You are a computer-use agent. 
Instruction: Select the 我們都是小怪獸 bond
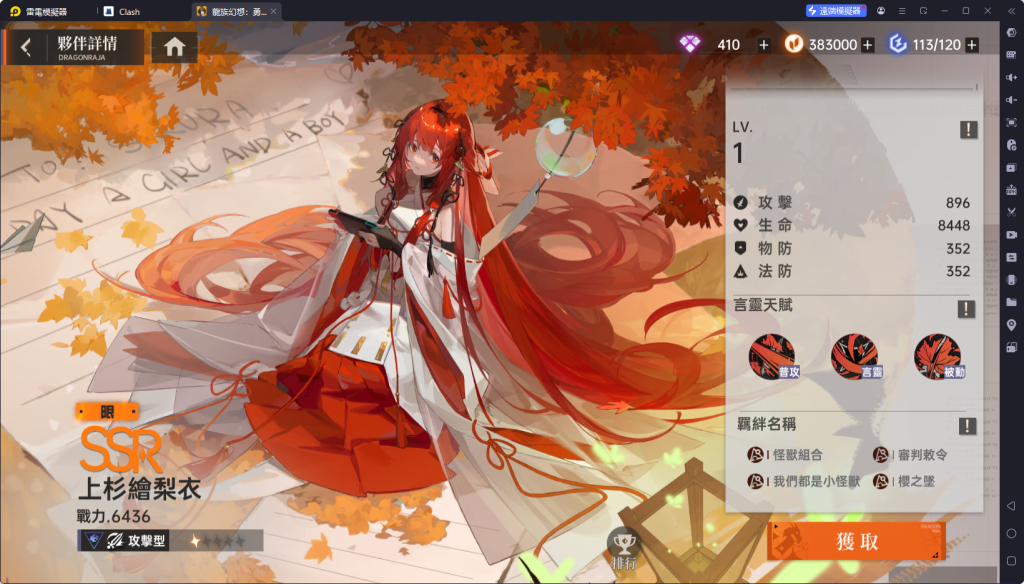coord(804,481)
